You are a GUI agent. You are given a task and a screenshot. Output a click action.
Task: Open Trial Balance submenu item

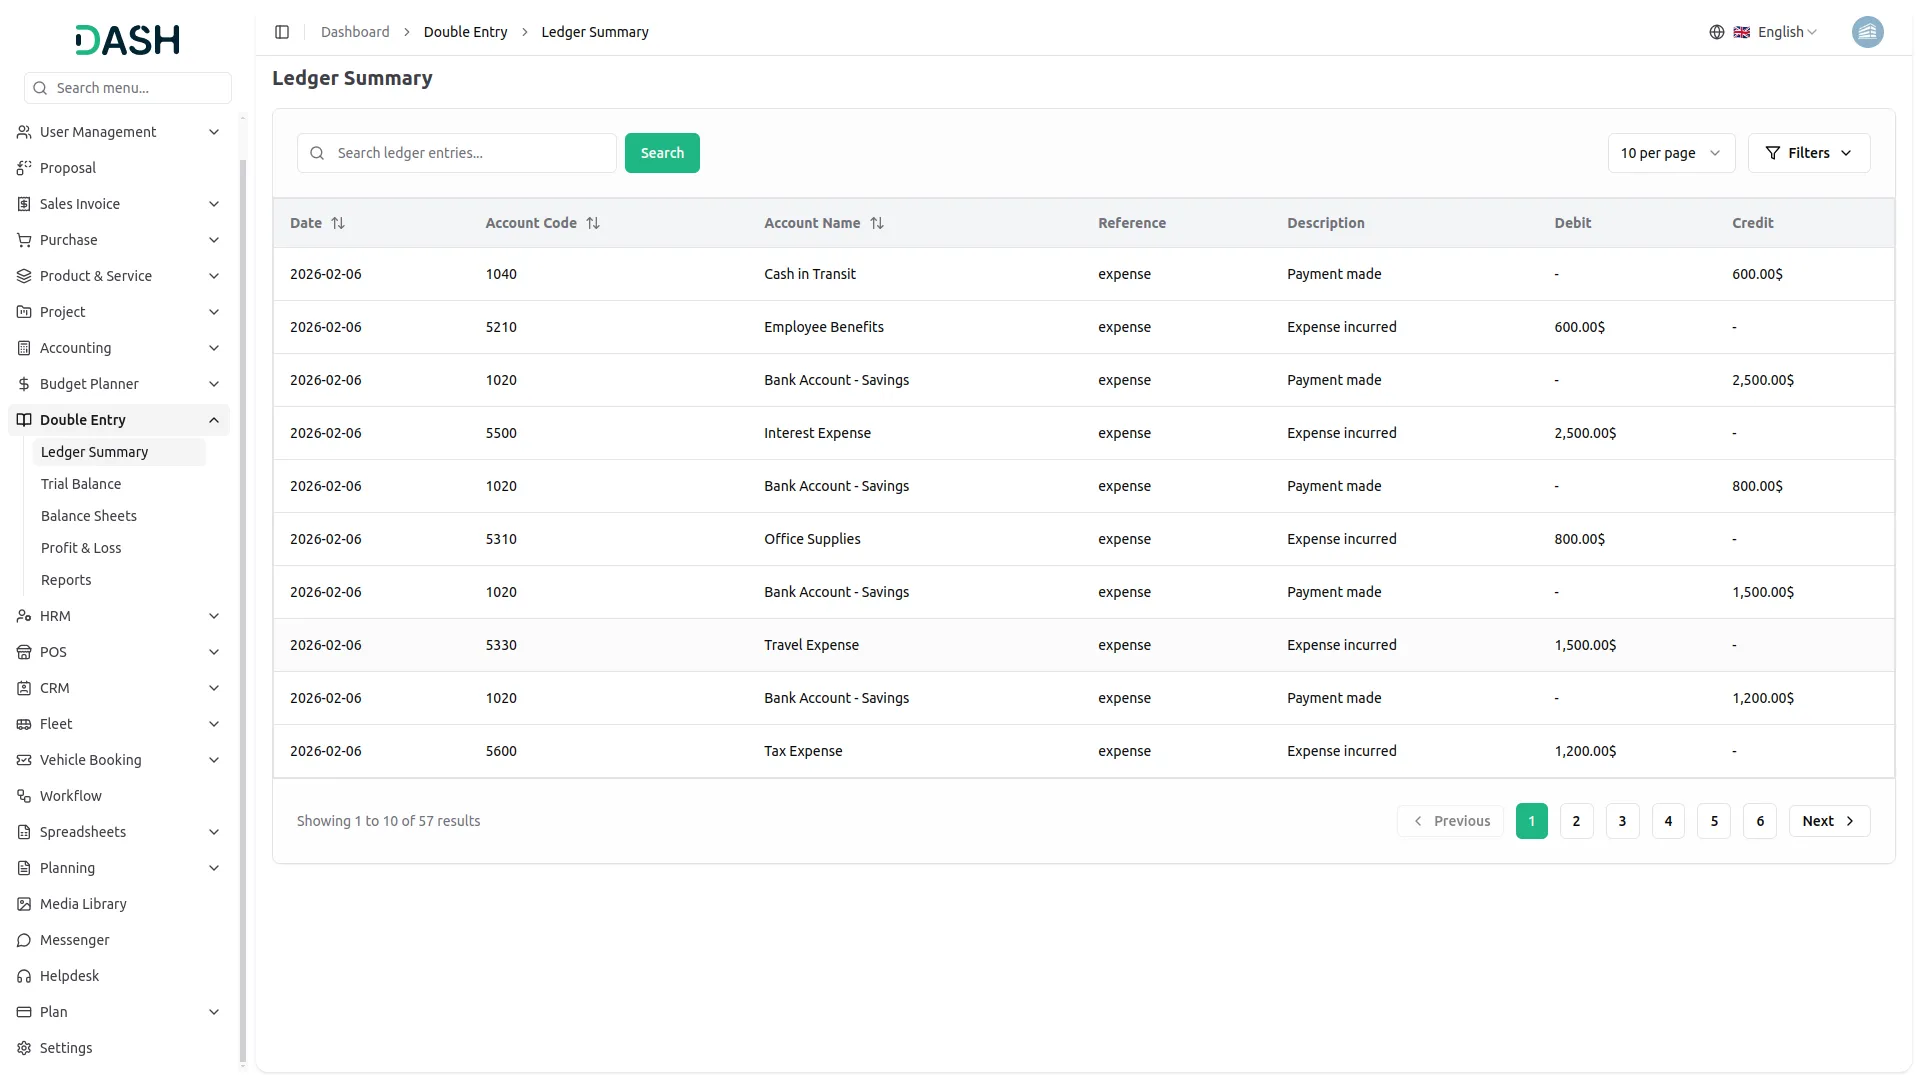(x=81, y=484)
